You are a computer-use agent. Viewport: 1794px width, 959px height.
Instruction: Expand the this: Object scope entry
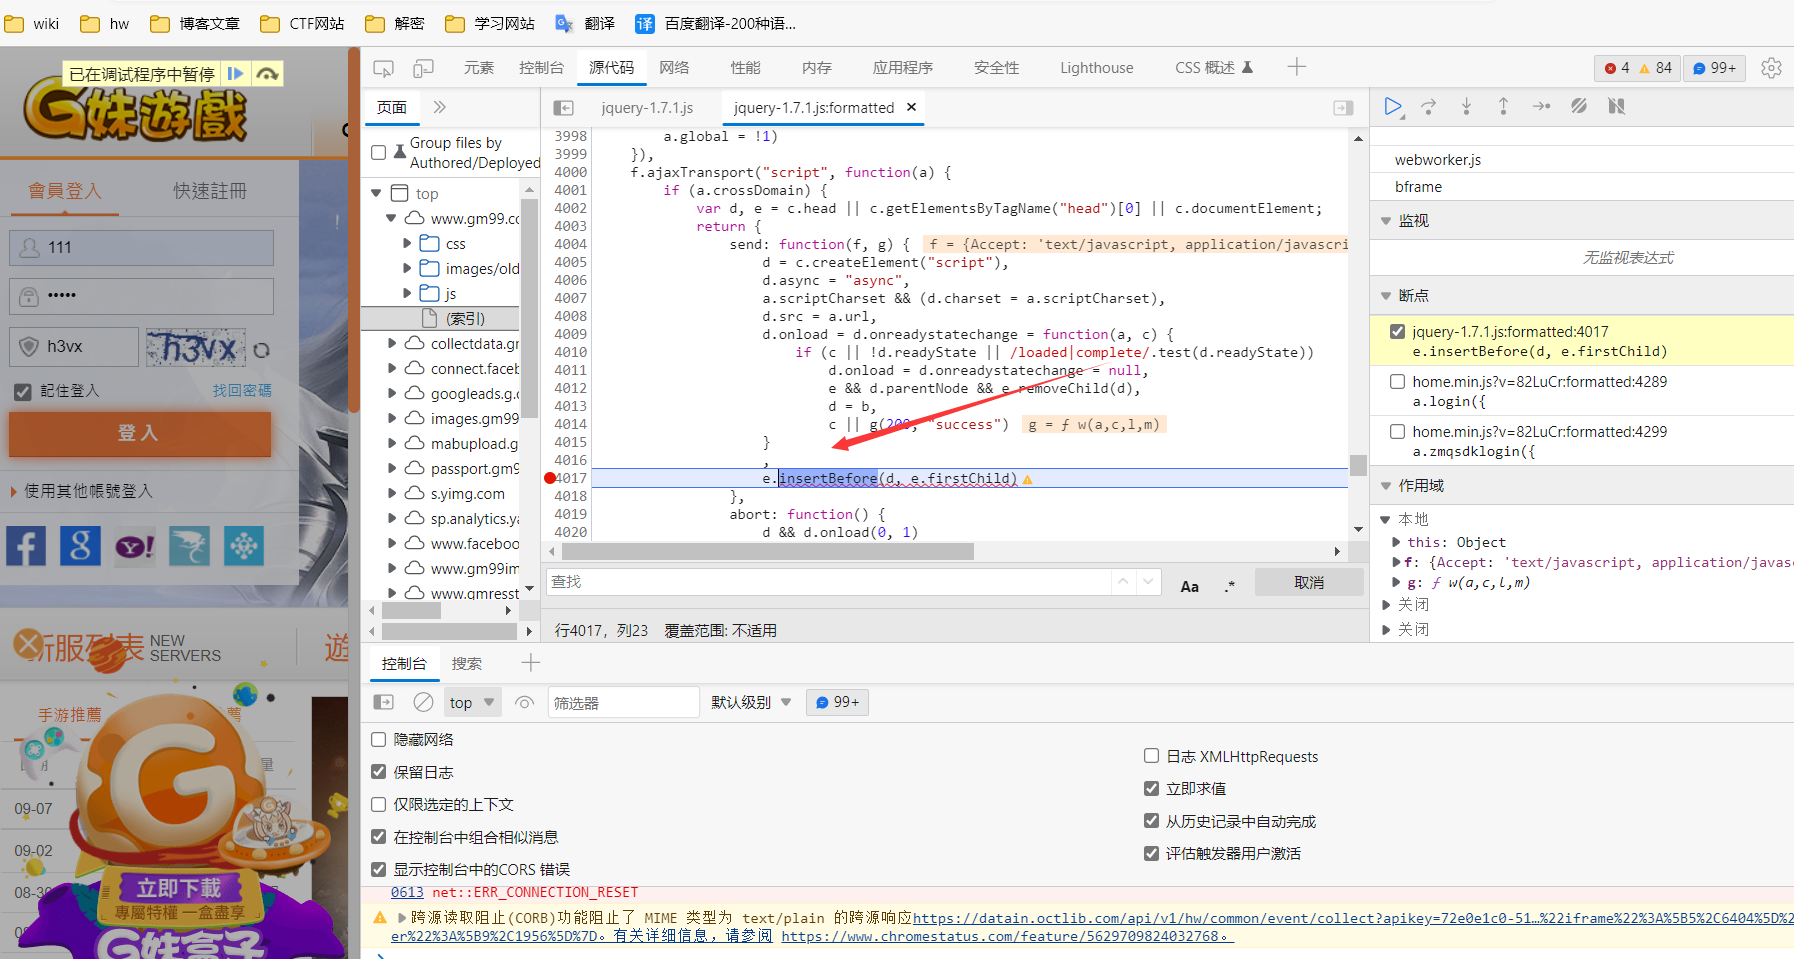click(x=1396, y=542)
